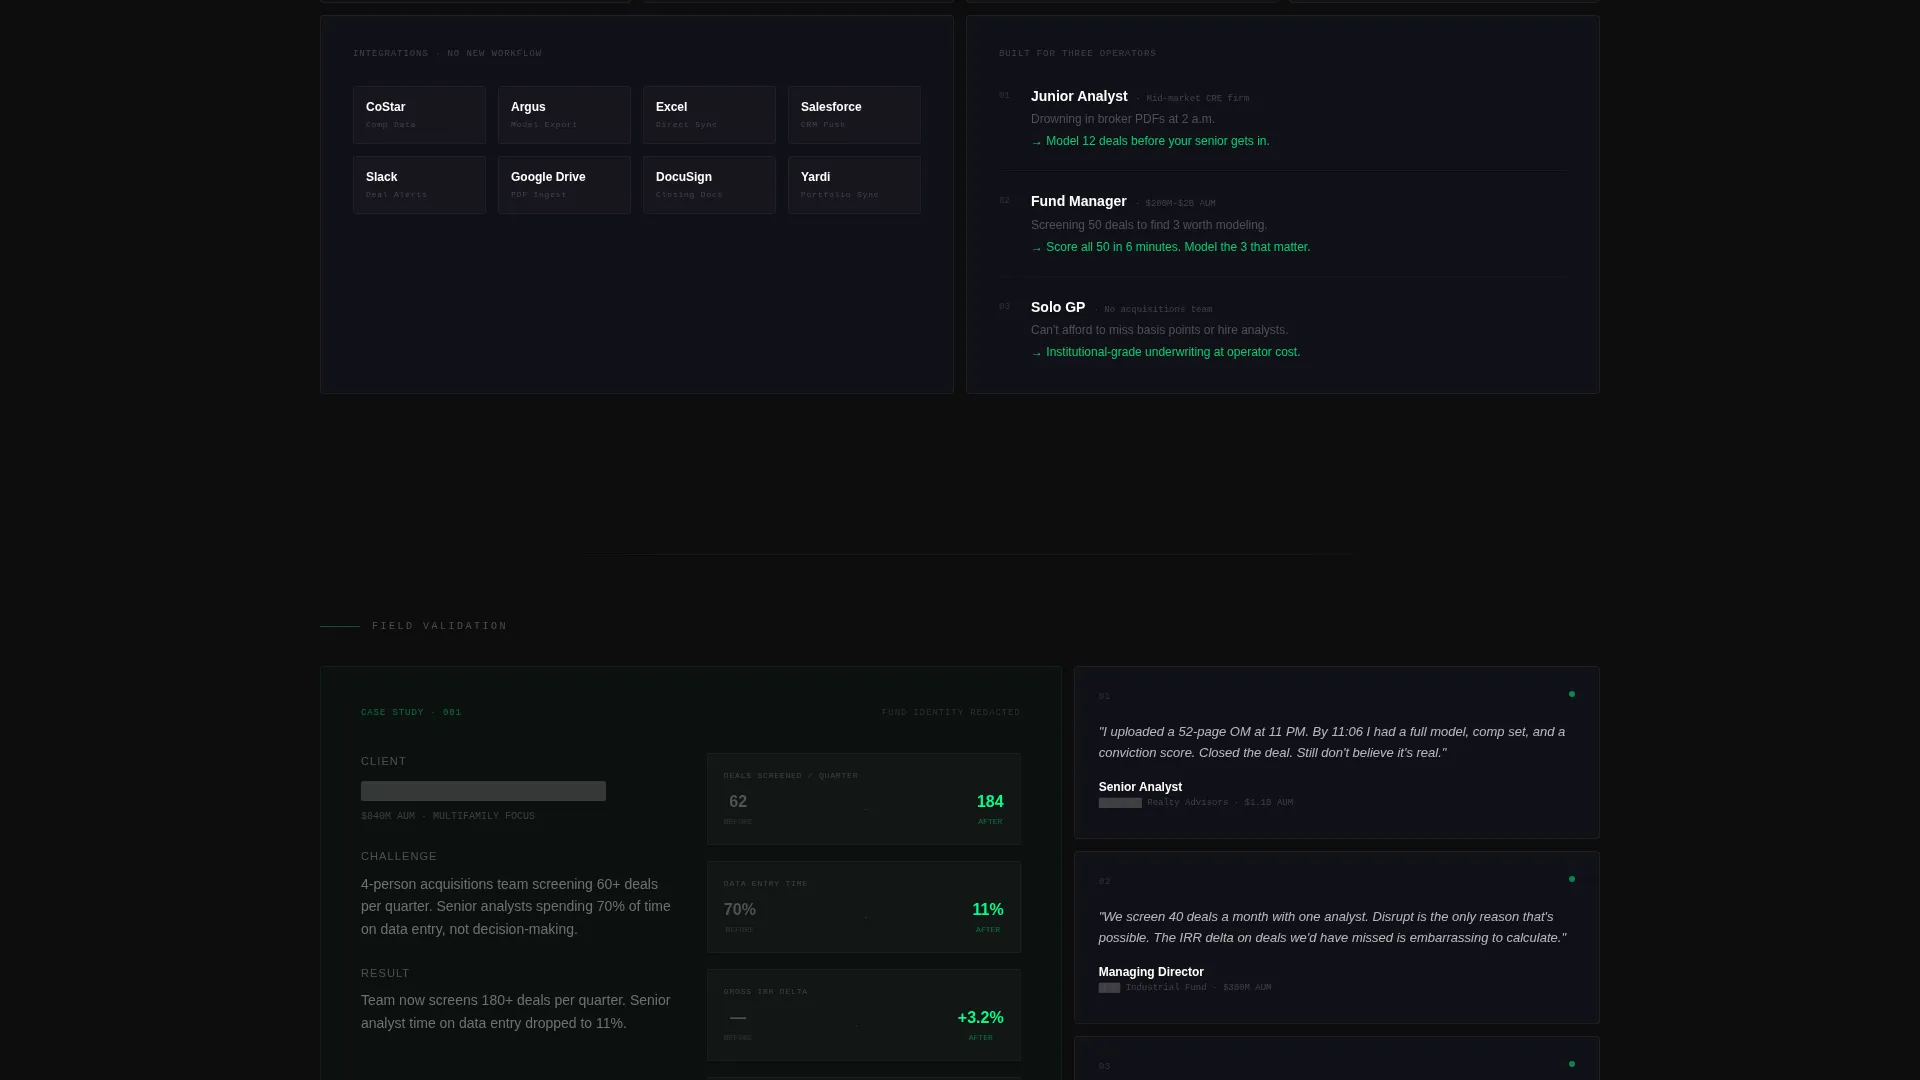Click the Junior Analyst heading
Image resolution: width=1920 pixels, height=1080 pixels.
1079,96
